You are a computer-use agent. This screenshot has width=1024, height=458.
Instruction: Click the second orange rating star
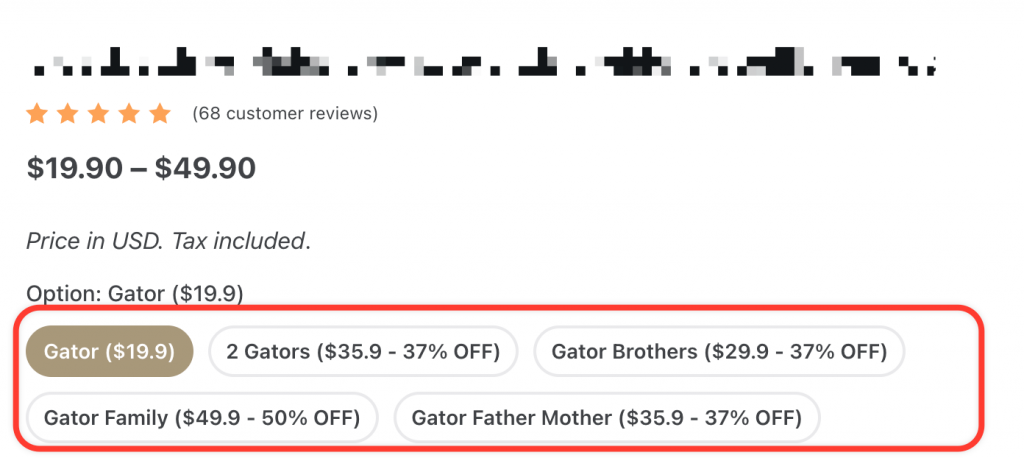click(68, 114)
